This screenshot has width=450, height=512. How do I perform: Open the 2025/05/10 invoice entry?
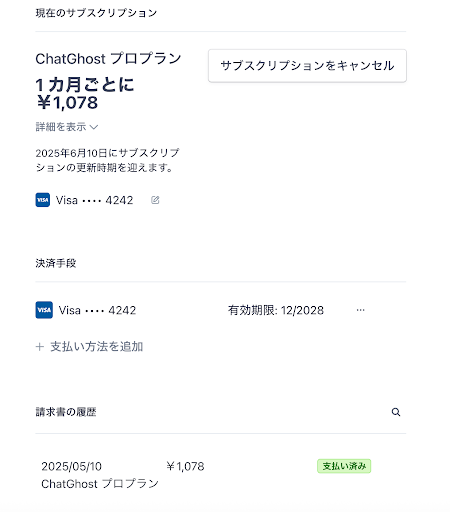pos(221,475)
